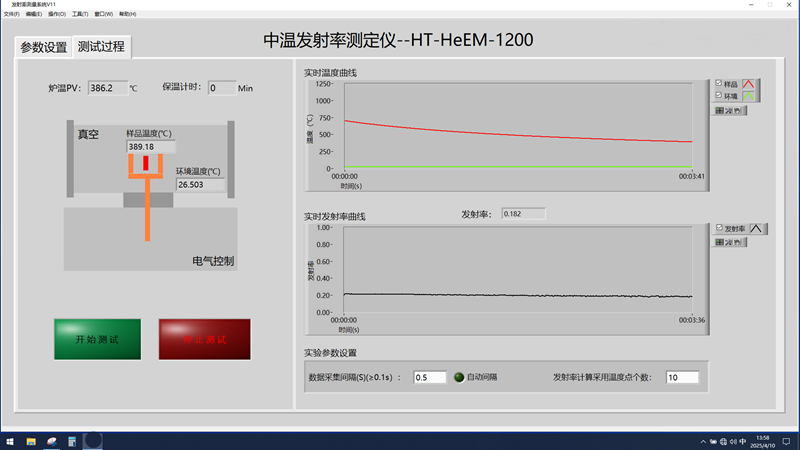800x450 pixels.
Task: Click the 发射率 black curve legend icon
Action: (x=756, y=228)
